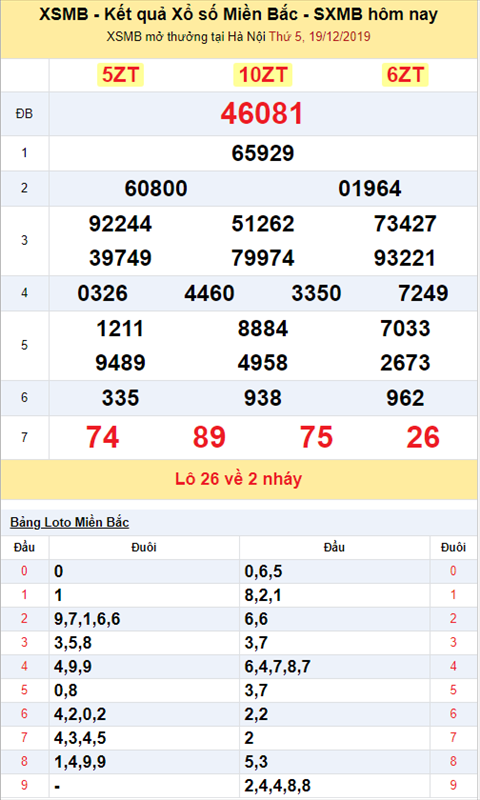Open the Bảng Loto Miền Bắc link
The image size is (480, 800).
tap(69, 522)
